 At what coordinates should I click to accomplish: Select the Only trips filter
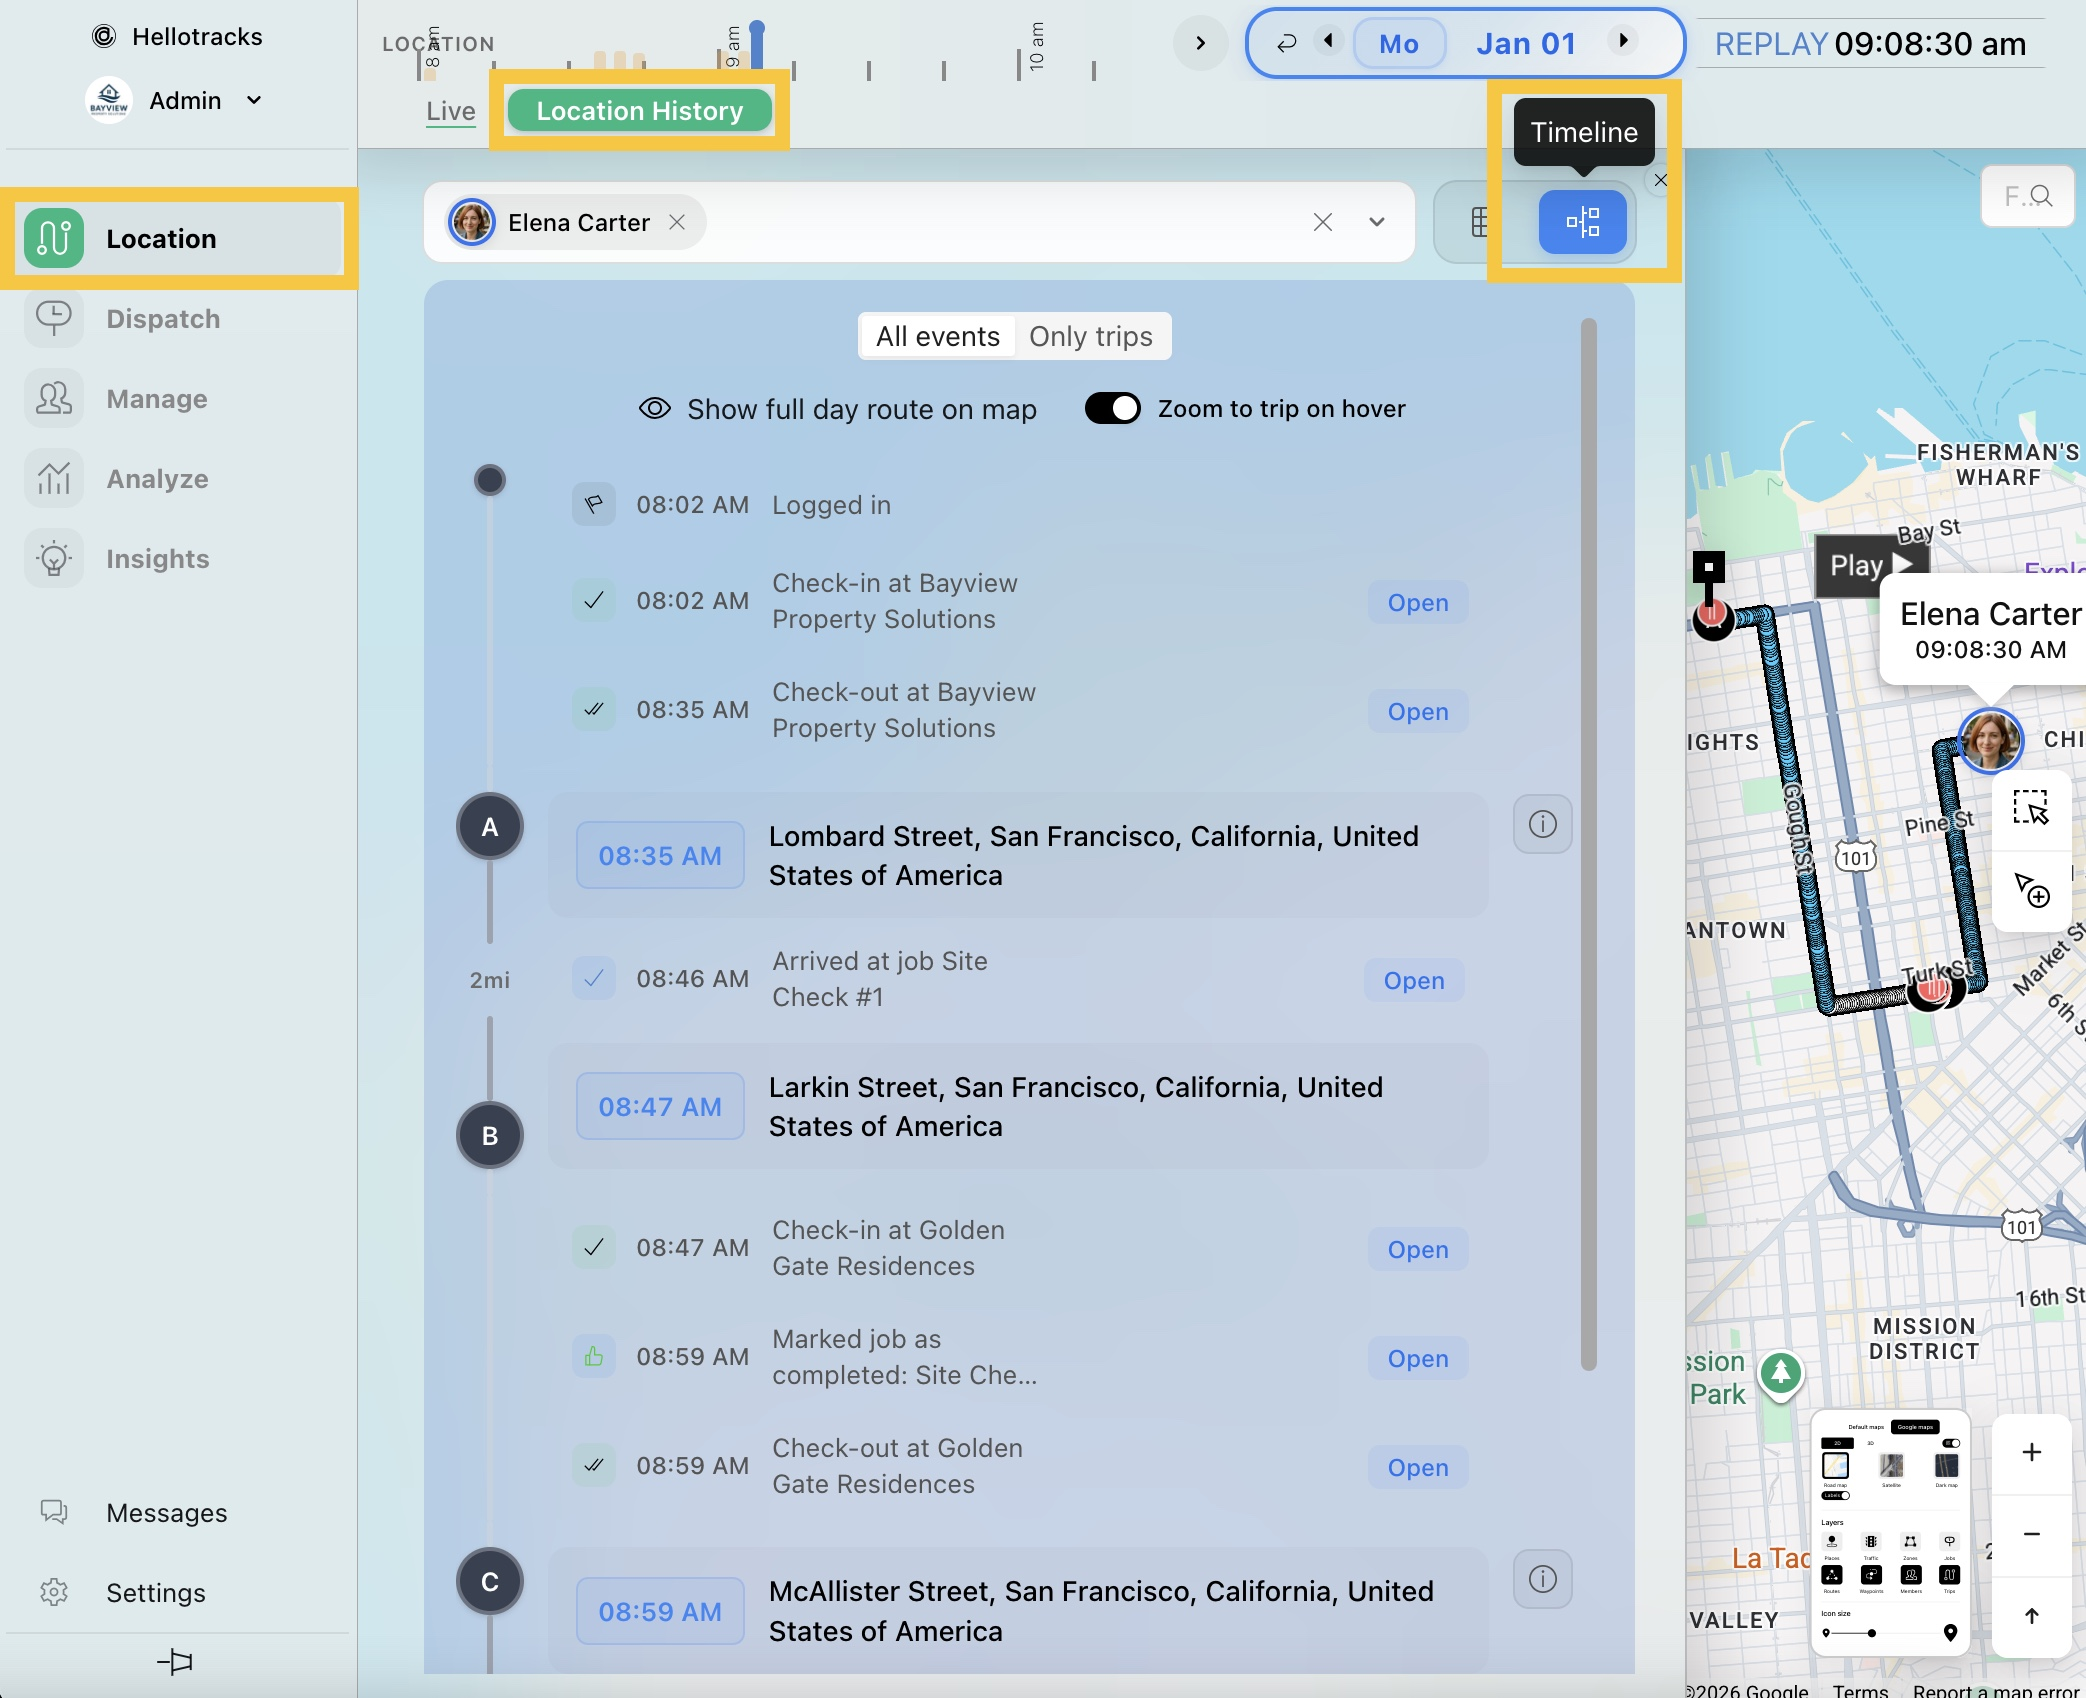point(1090,337)
